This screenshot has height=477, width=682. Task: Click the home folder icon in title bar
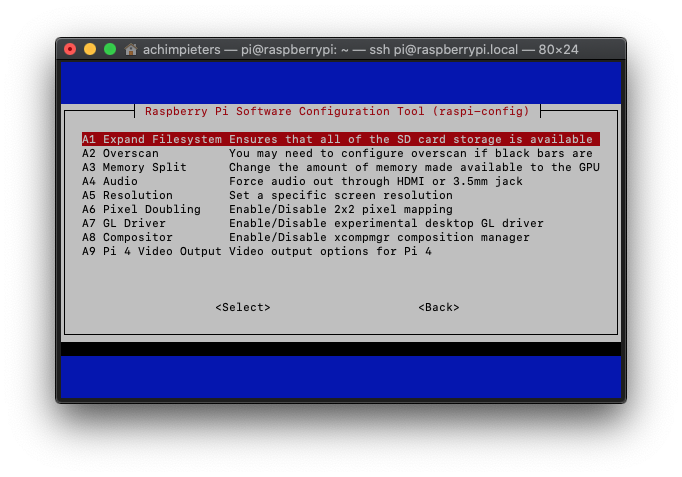pos(130,49)
